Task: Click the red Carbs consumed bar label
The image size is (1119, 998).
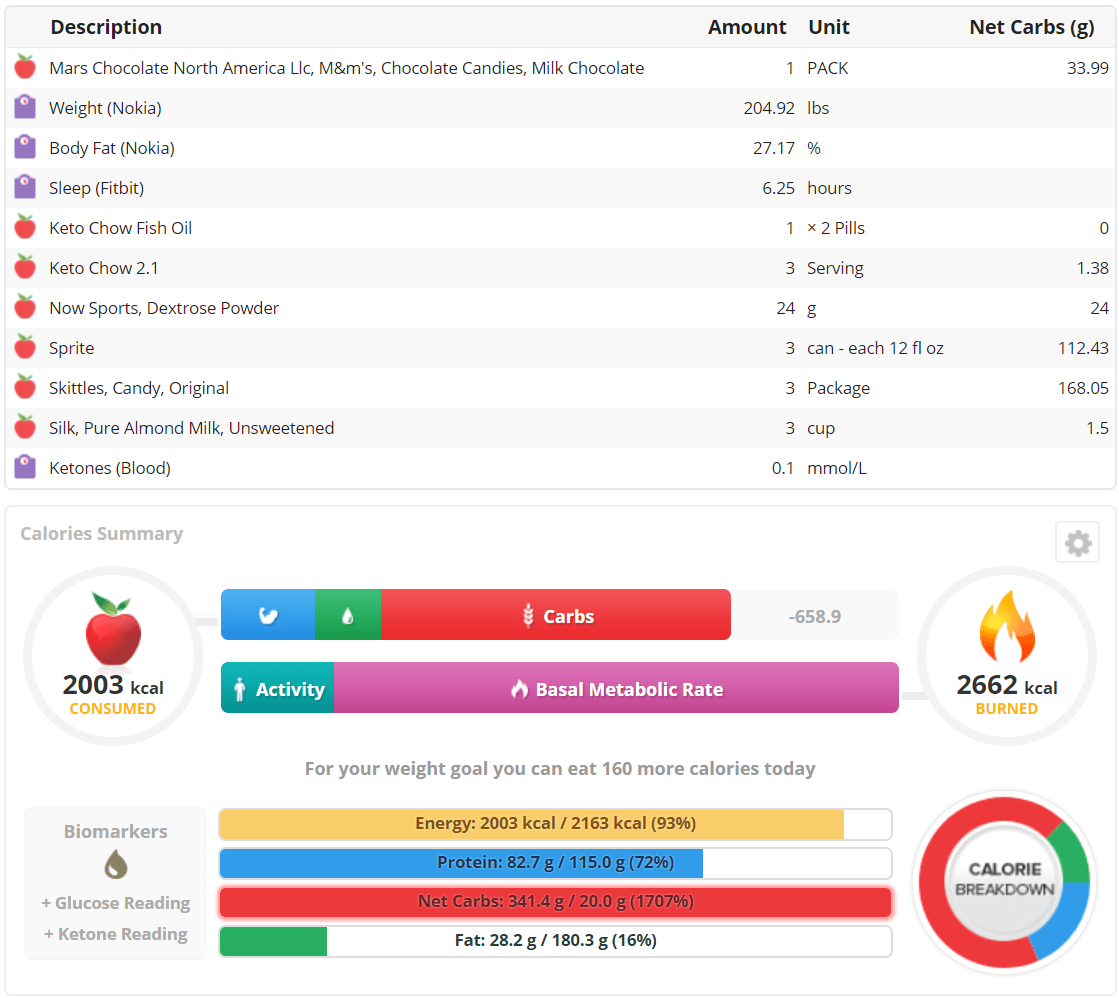Action: tap(569, 616)
